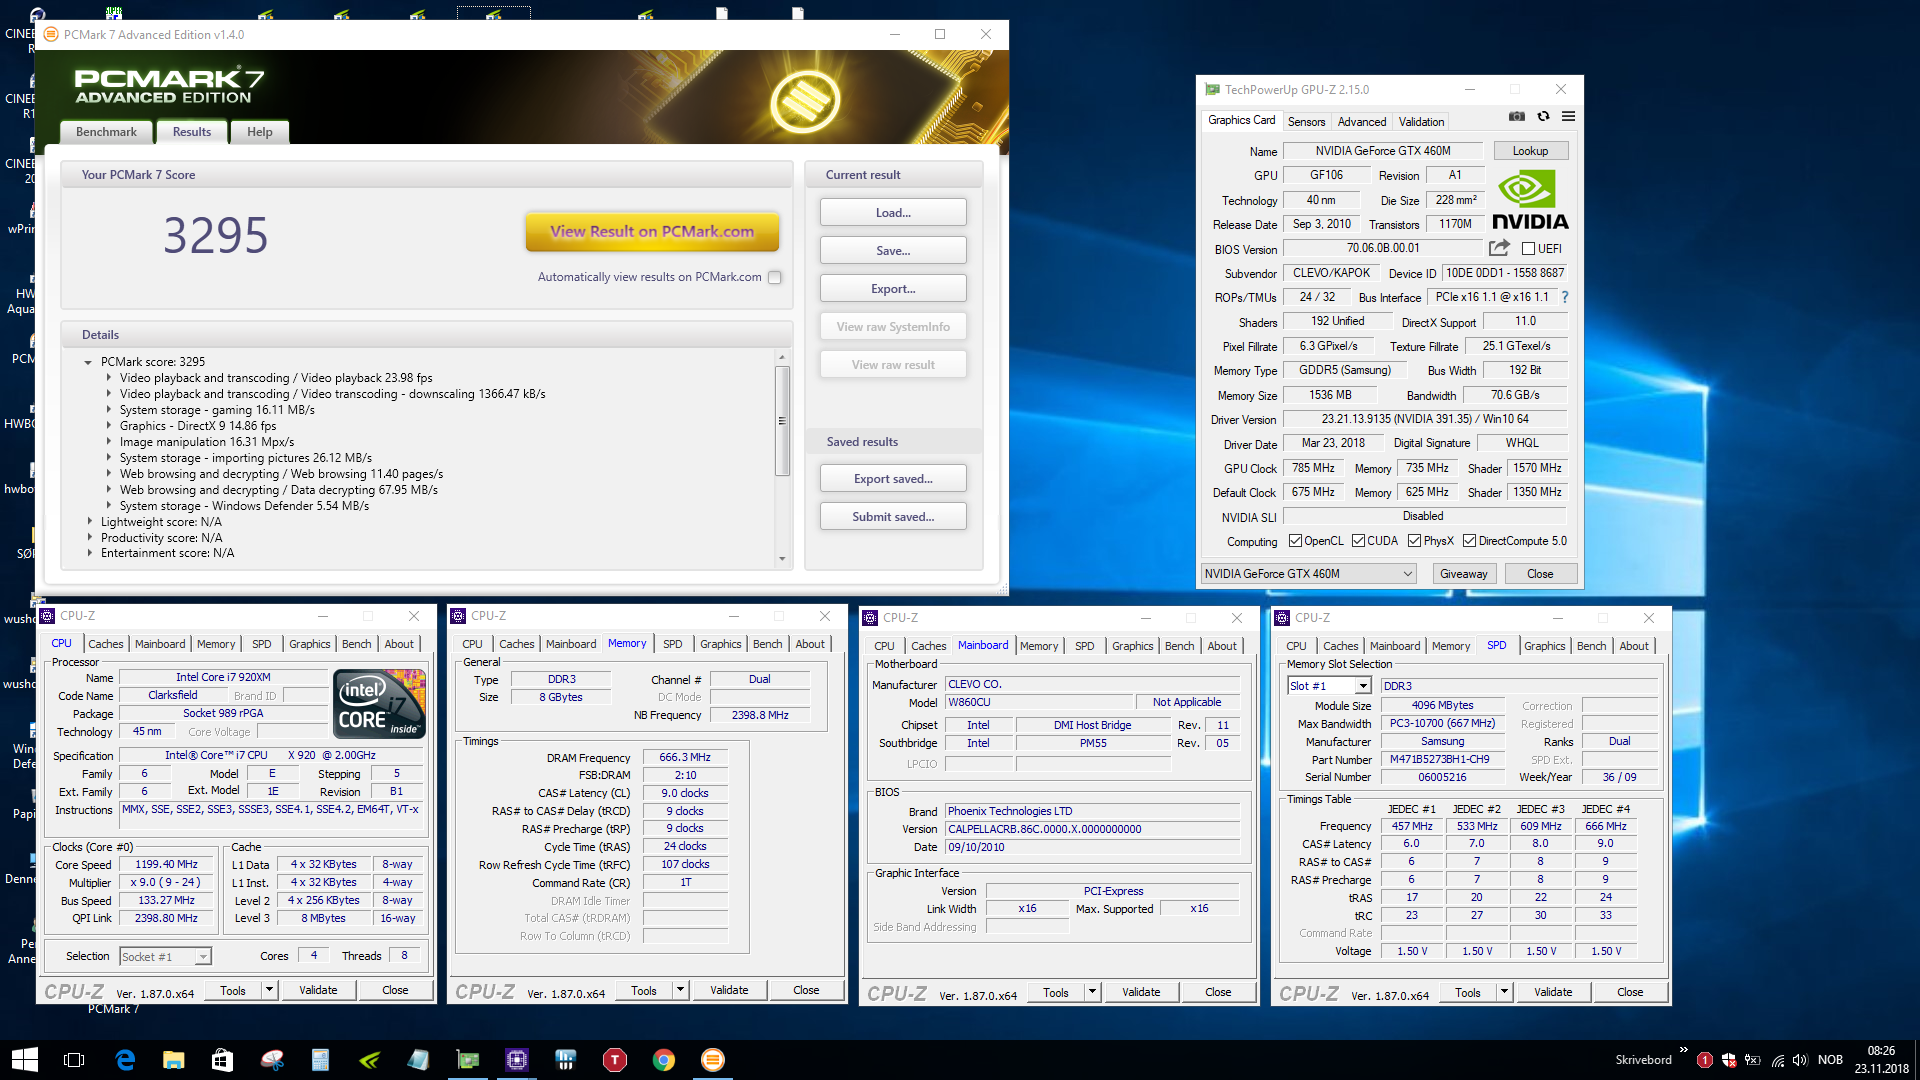Expand the Productivity score N/A node

coord(89,538)
